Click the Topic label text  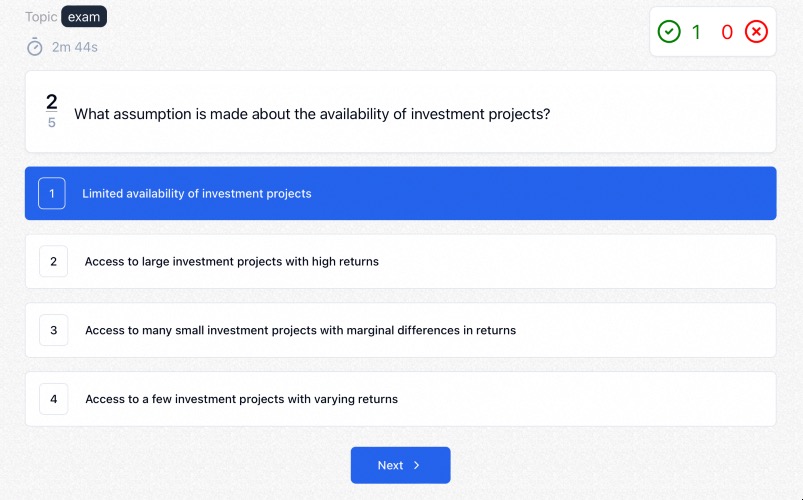click(41, 17)
